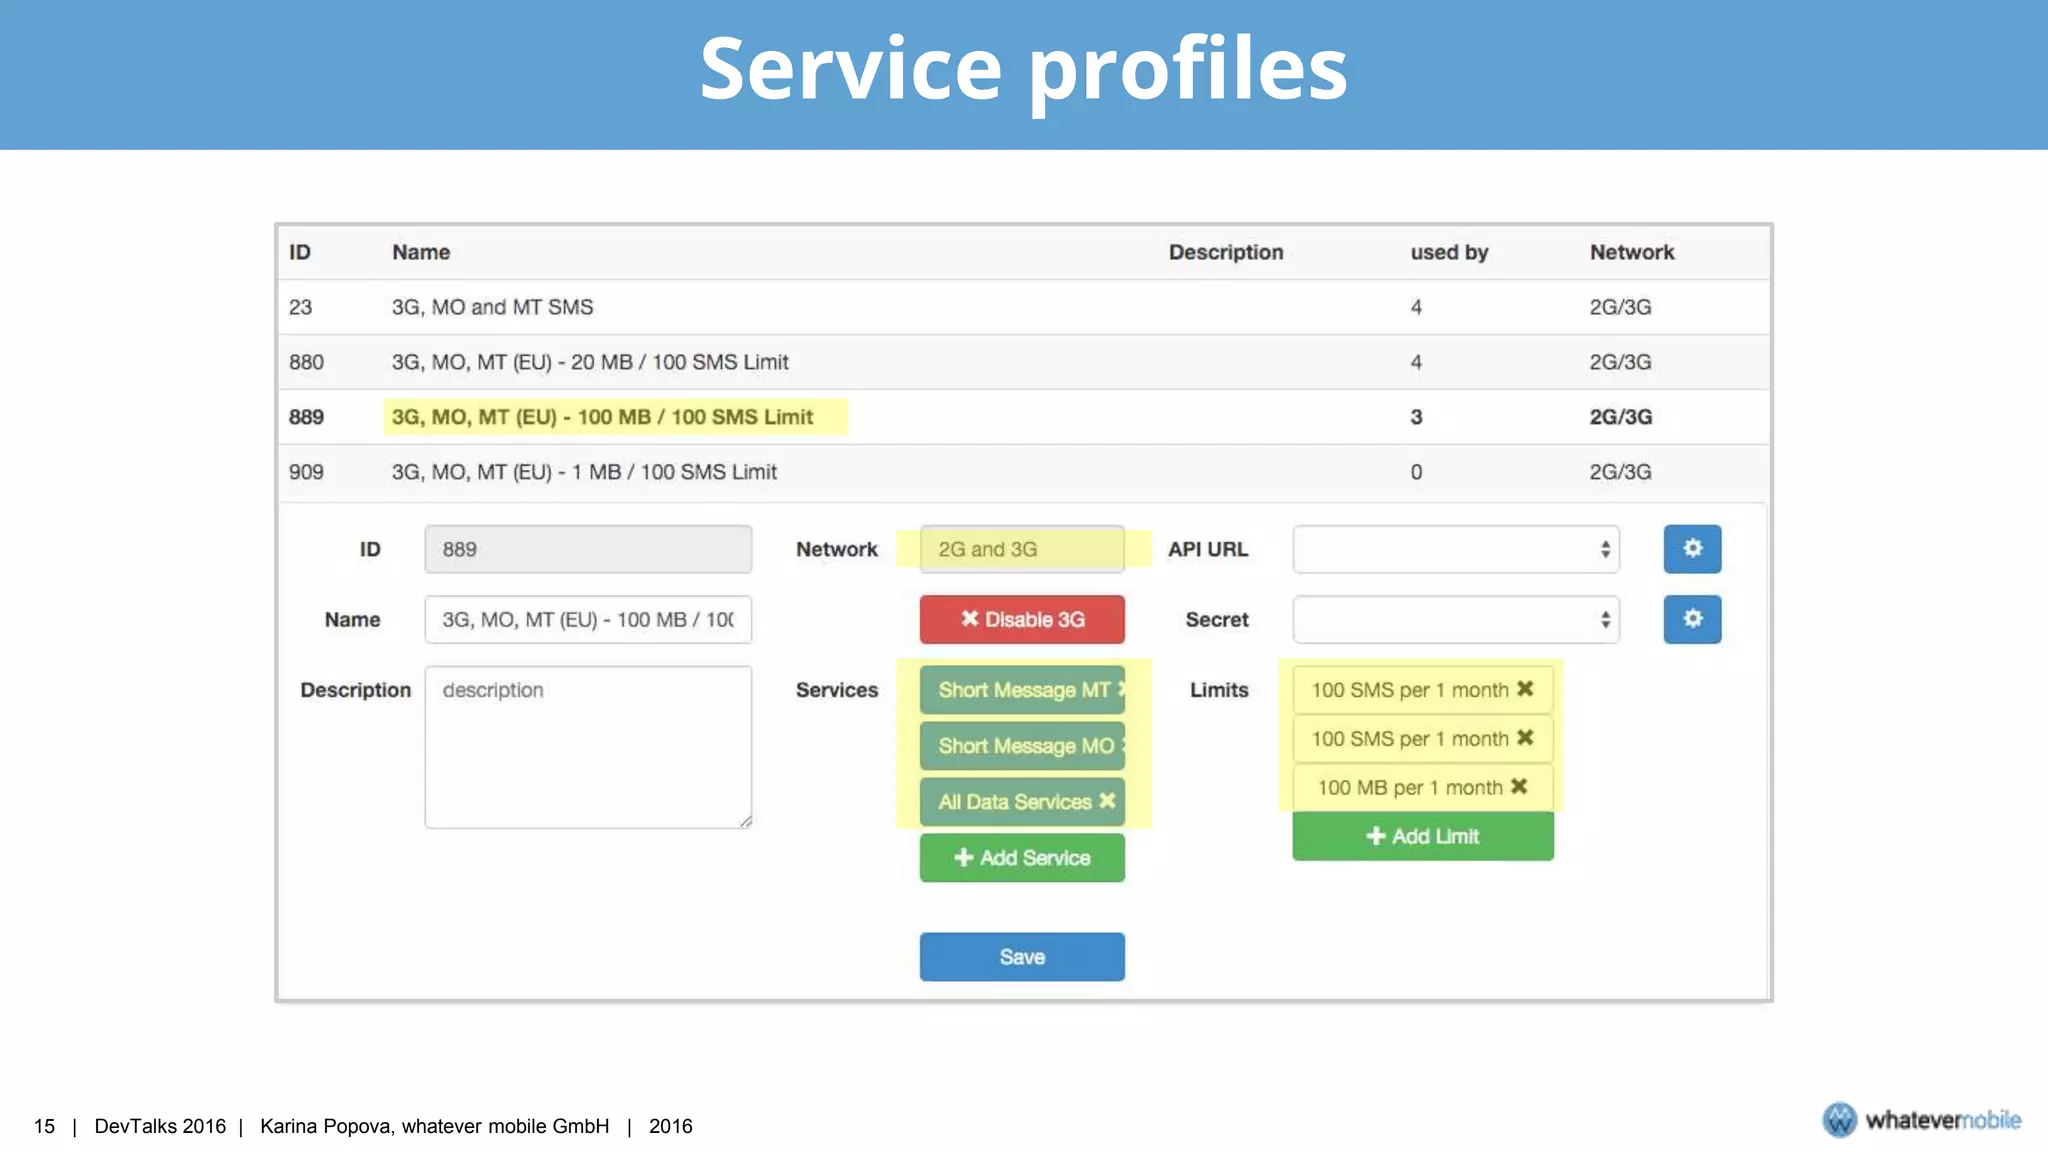Click the gear icon next to API URL
Viewport: 2048px width, 1152px height.
click(x=1692, y=548)
